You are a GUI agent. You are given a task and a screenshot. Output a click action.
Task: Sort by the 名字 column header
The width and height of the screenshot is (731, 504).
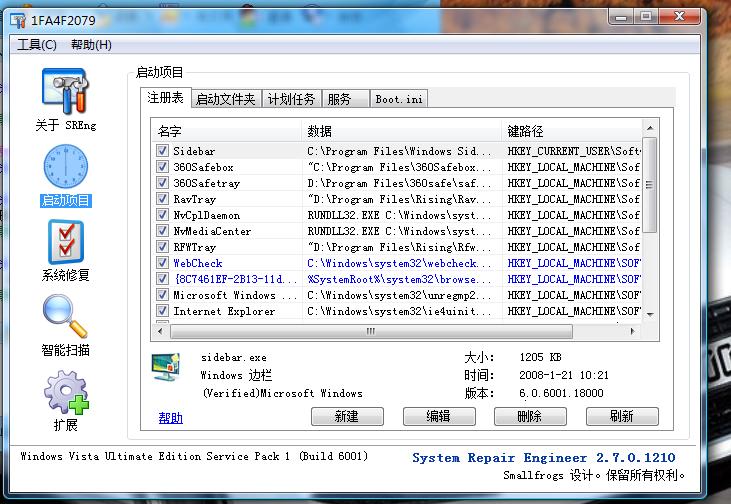tap(227, 131)
